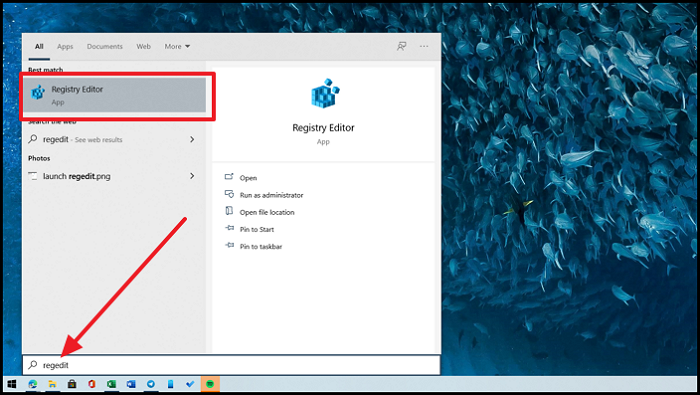Switch to the Apps tab
The height and width of the screenshot is (395, 700).
[x=65, y=46]
